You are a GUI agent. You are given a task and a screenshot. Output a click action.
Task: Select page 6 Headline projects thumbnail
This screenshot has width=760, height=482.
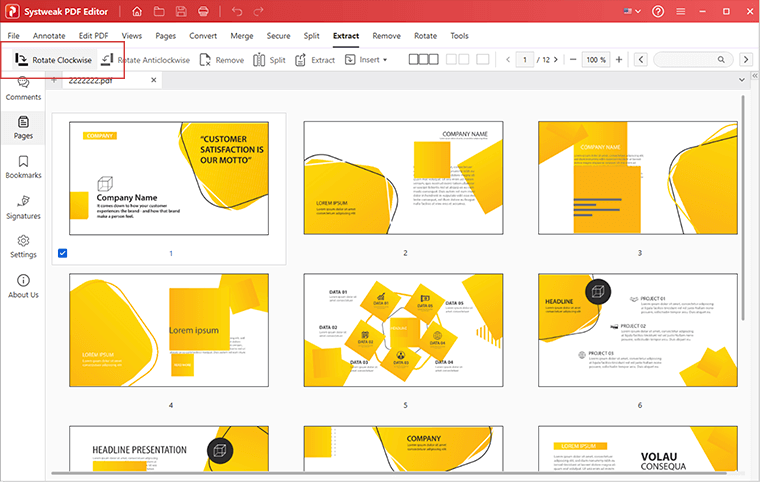638,330
